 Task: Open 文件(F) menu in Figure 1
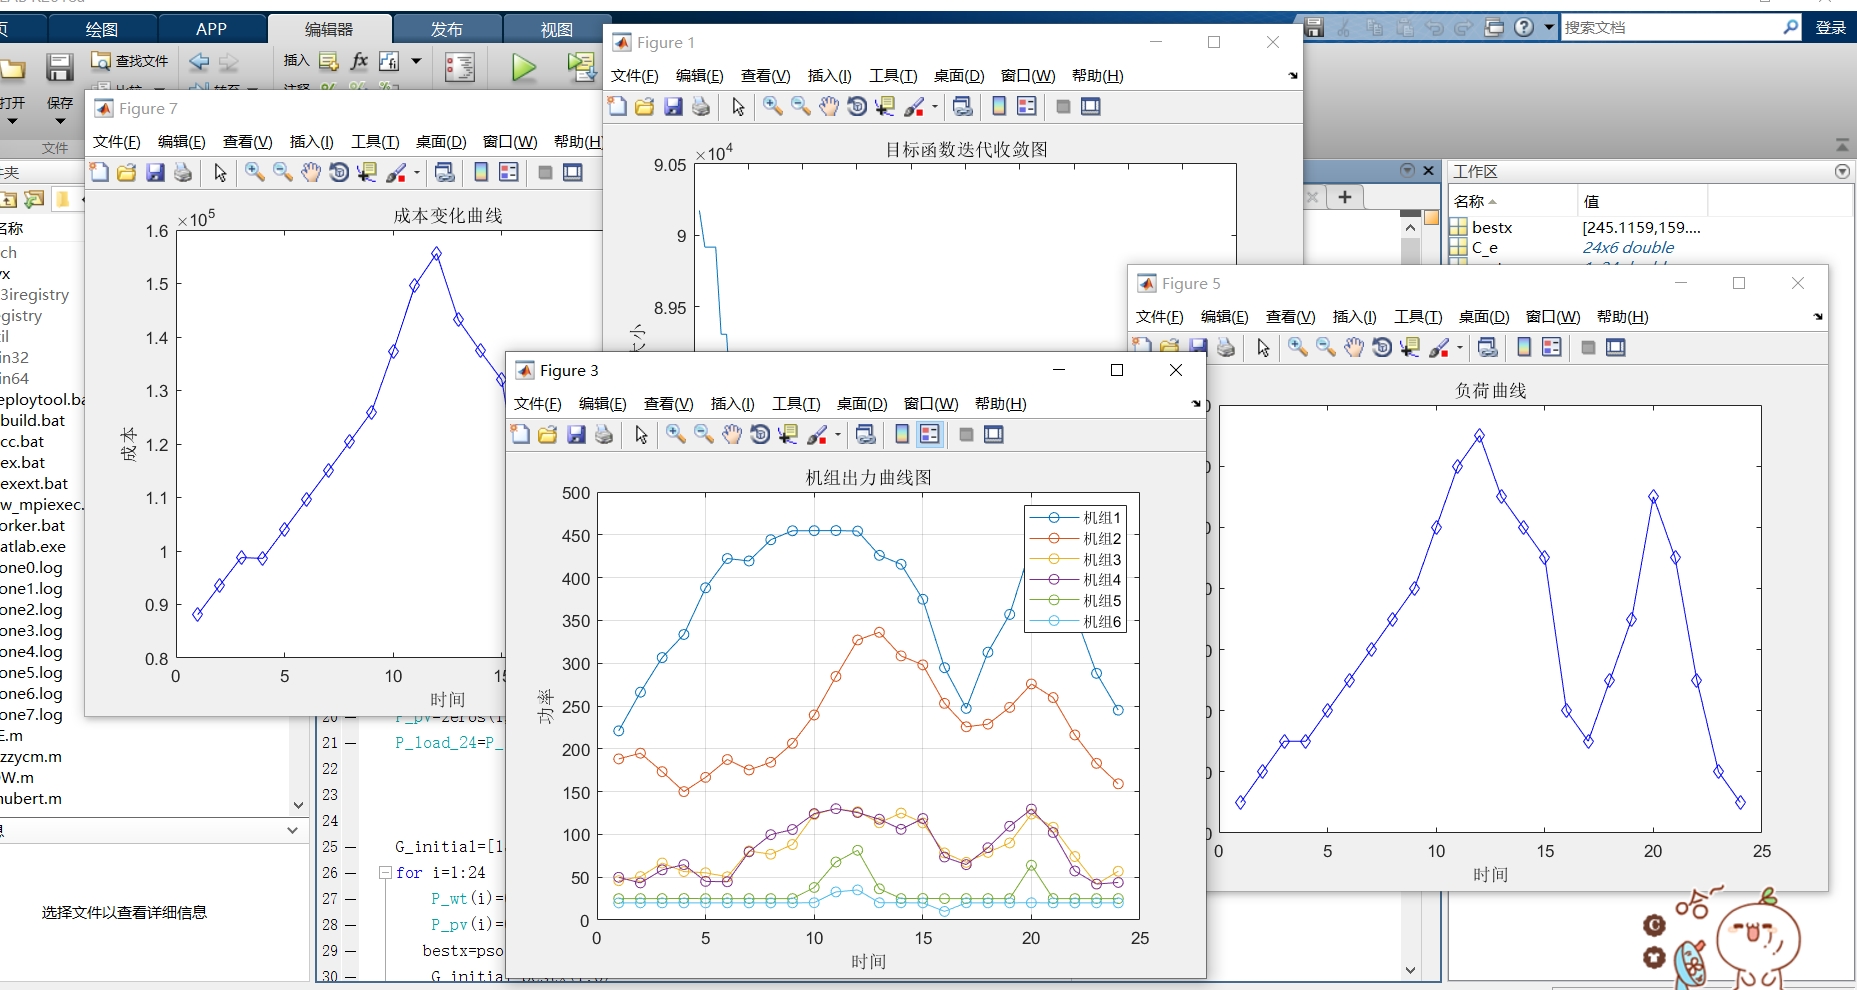coord(635,75)
